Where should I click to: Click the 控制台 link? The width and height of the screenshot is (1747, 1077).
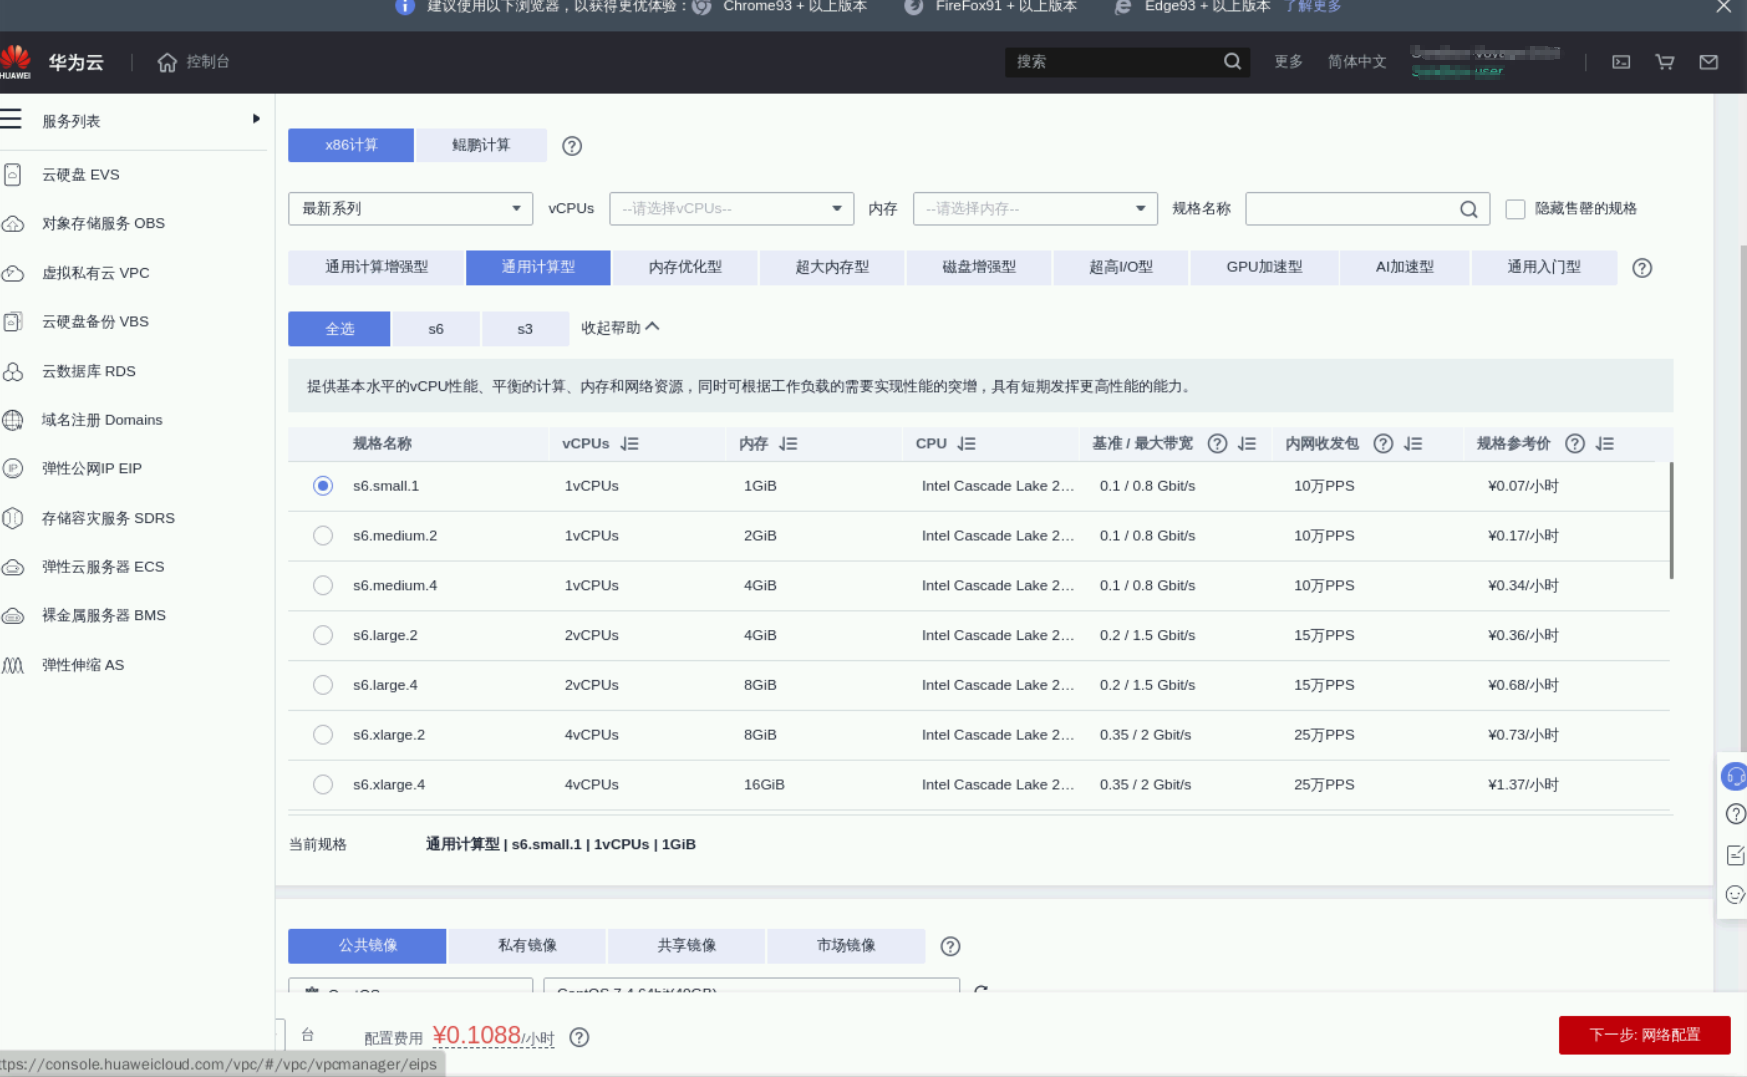point(208,62)
